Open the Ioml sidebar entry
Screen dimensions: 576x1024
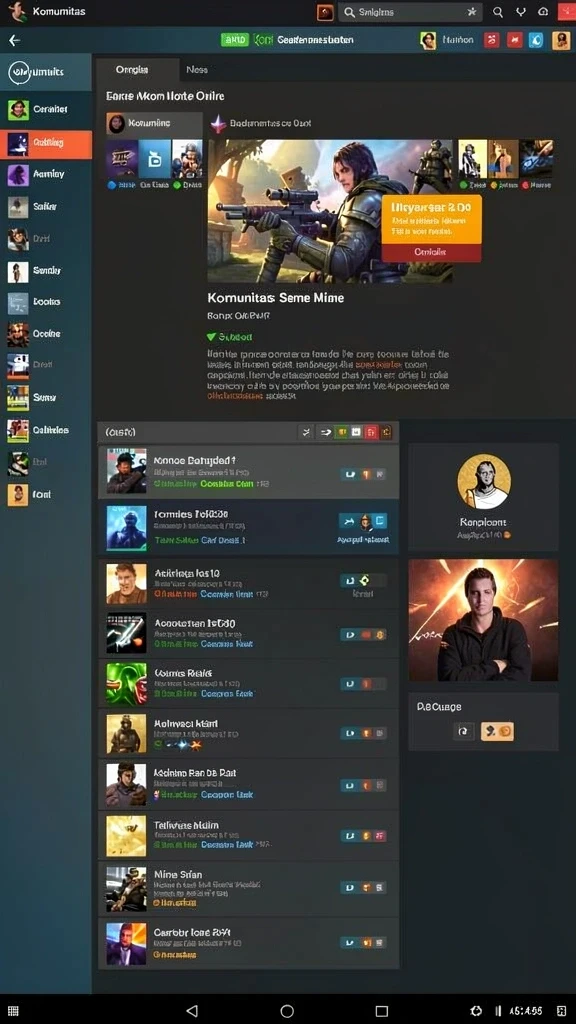[x=46, y=495]
